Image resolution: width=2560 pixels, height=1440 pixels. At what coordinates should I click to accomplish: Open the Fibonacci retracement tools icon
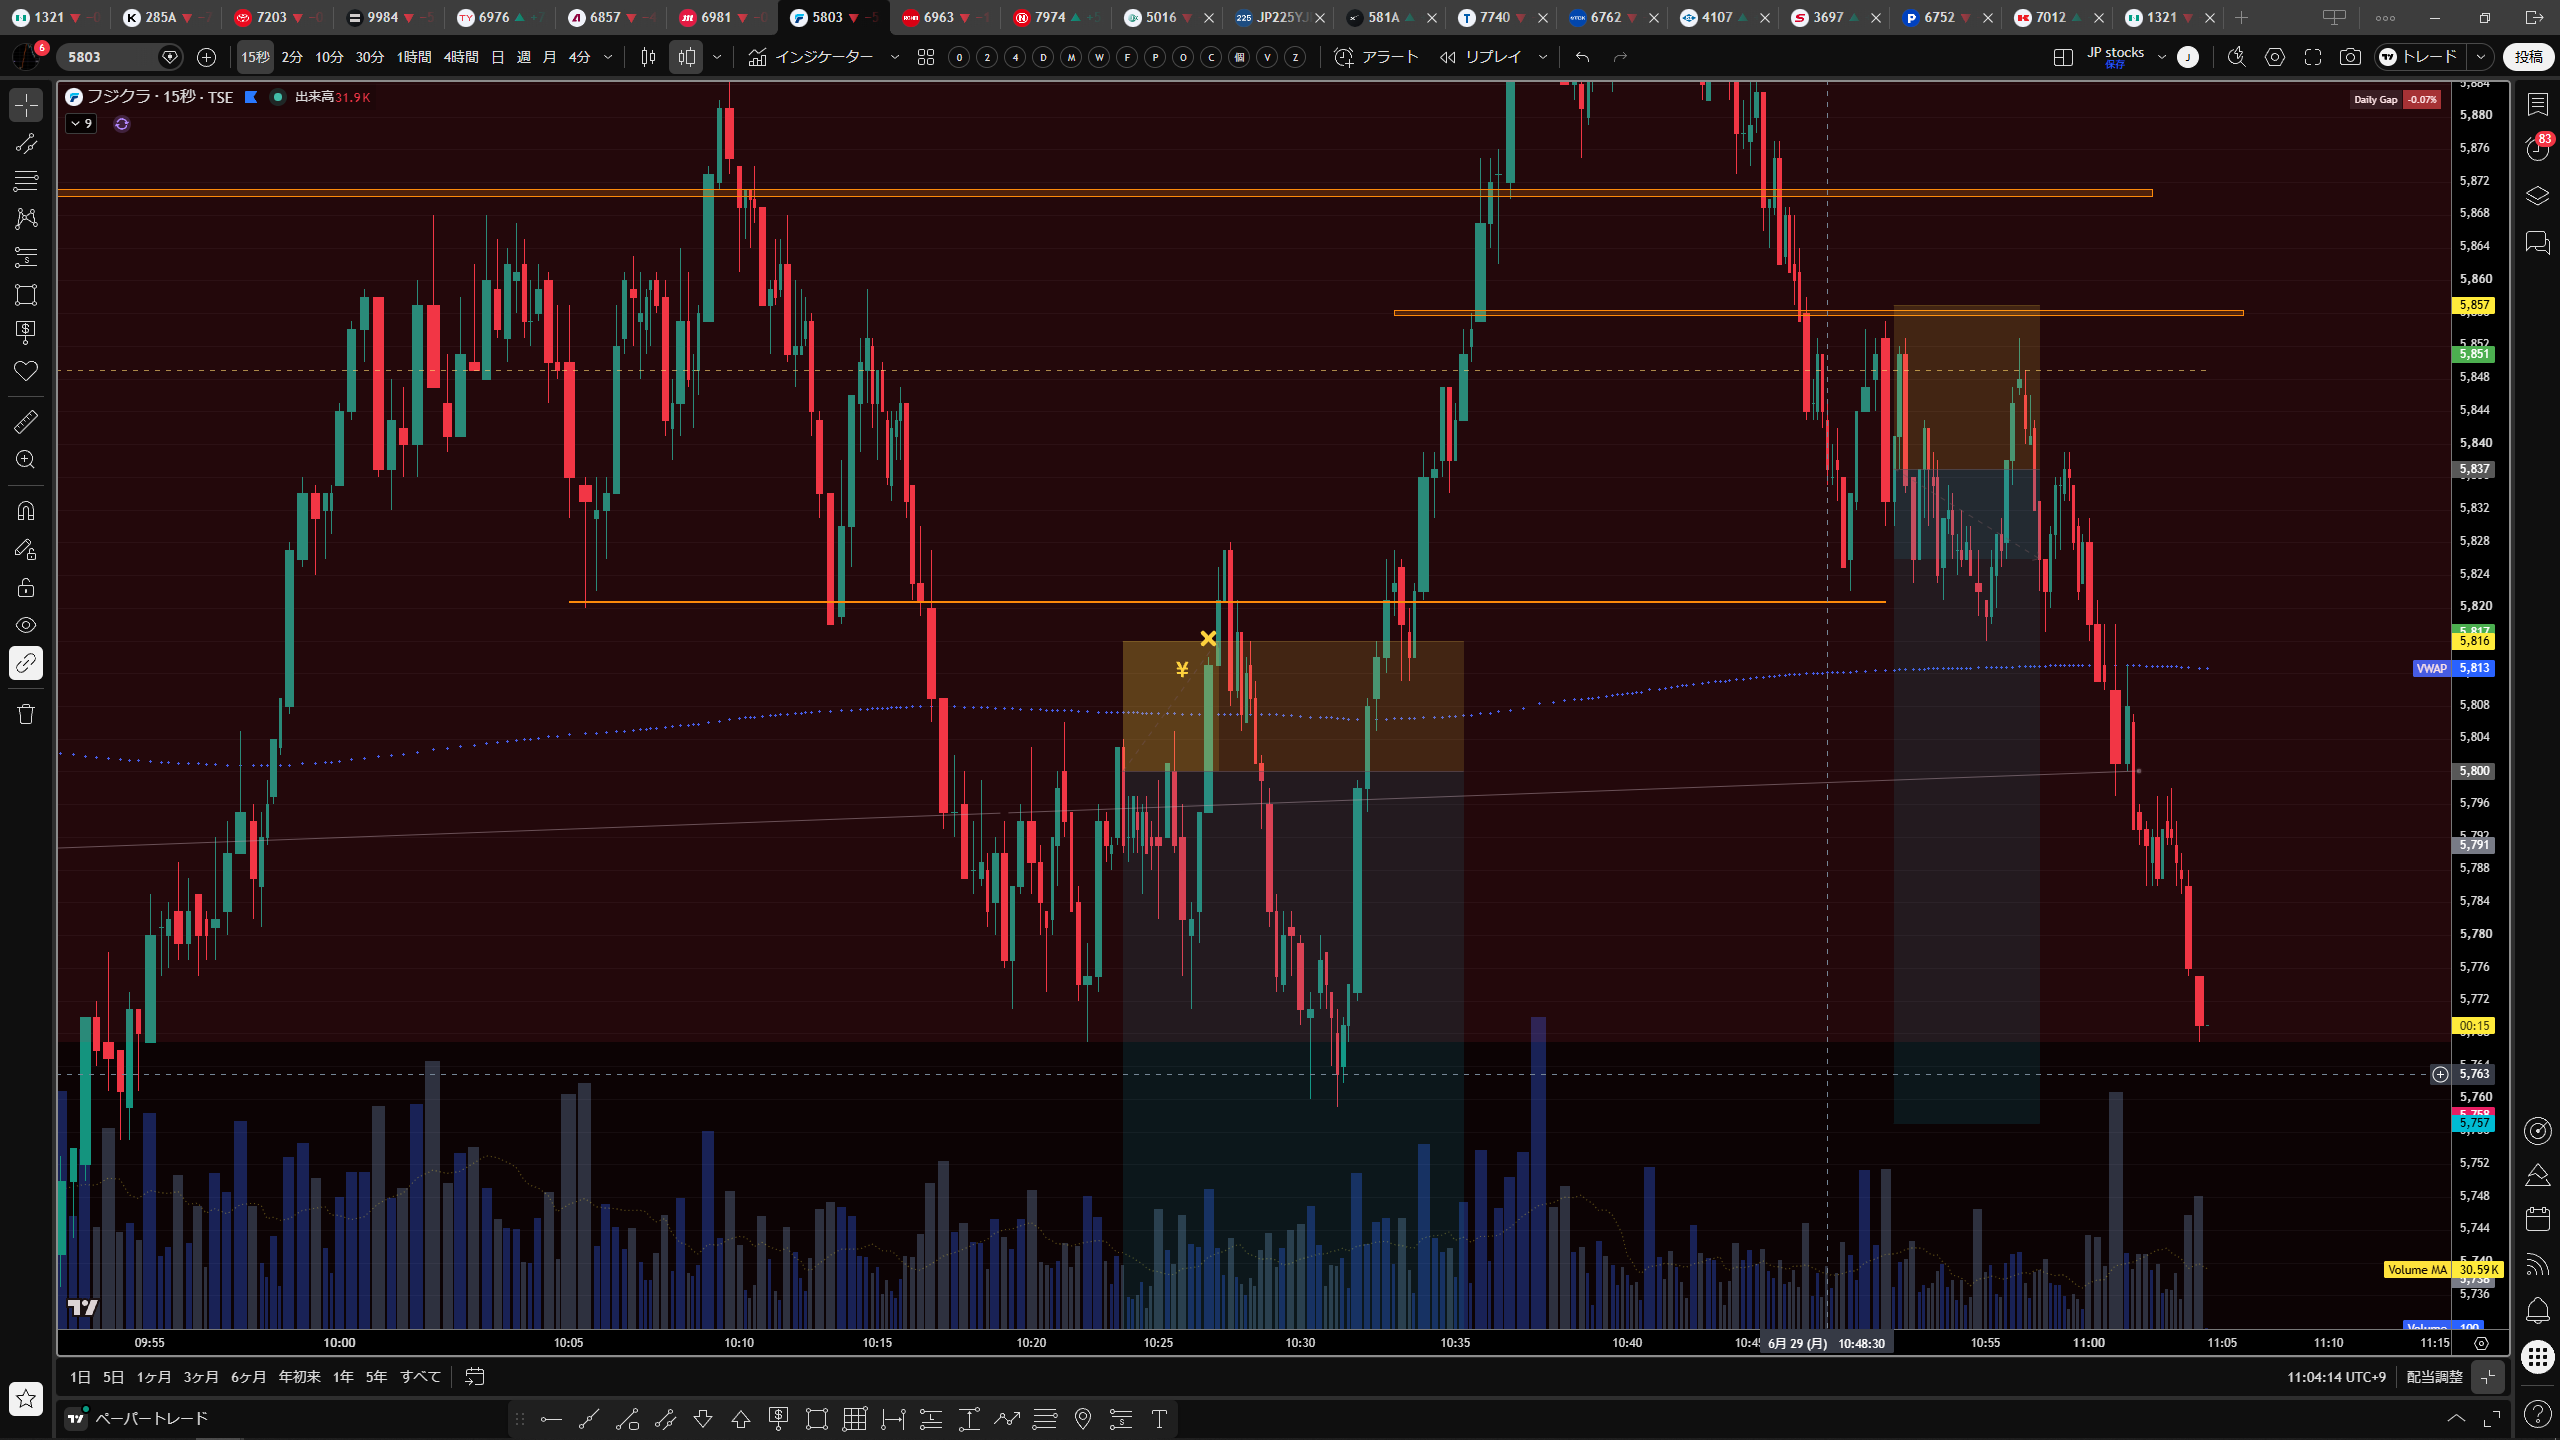pyautogui.click(x=26, y=181)
